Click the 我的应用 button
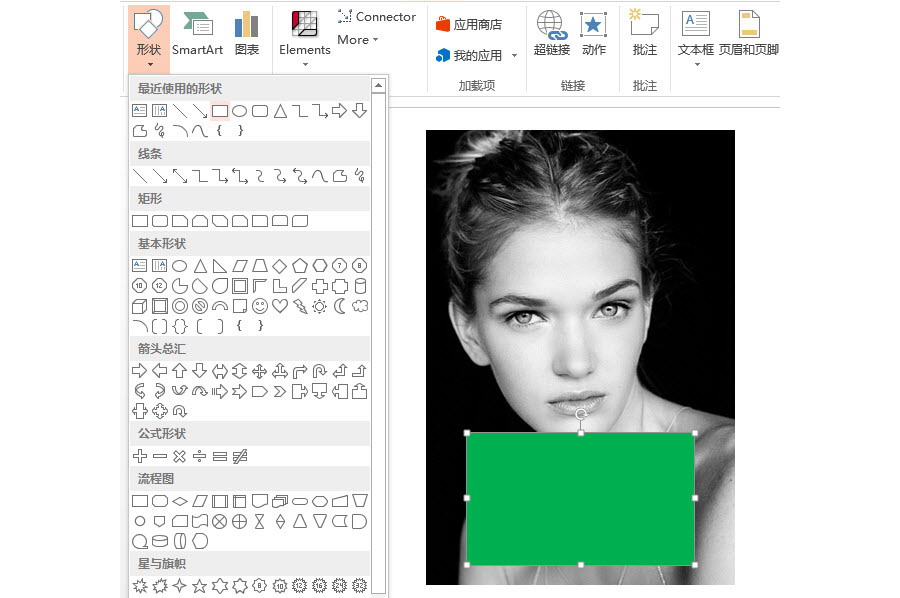The image size is (900, 598). tap(469, 55)
